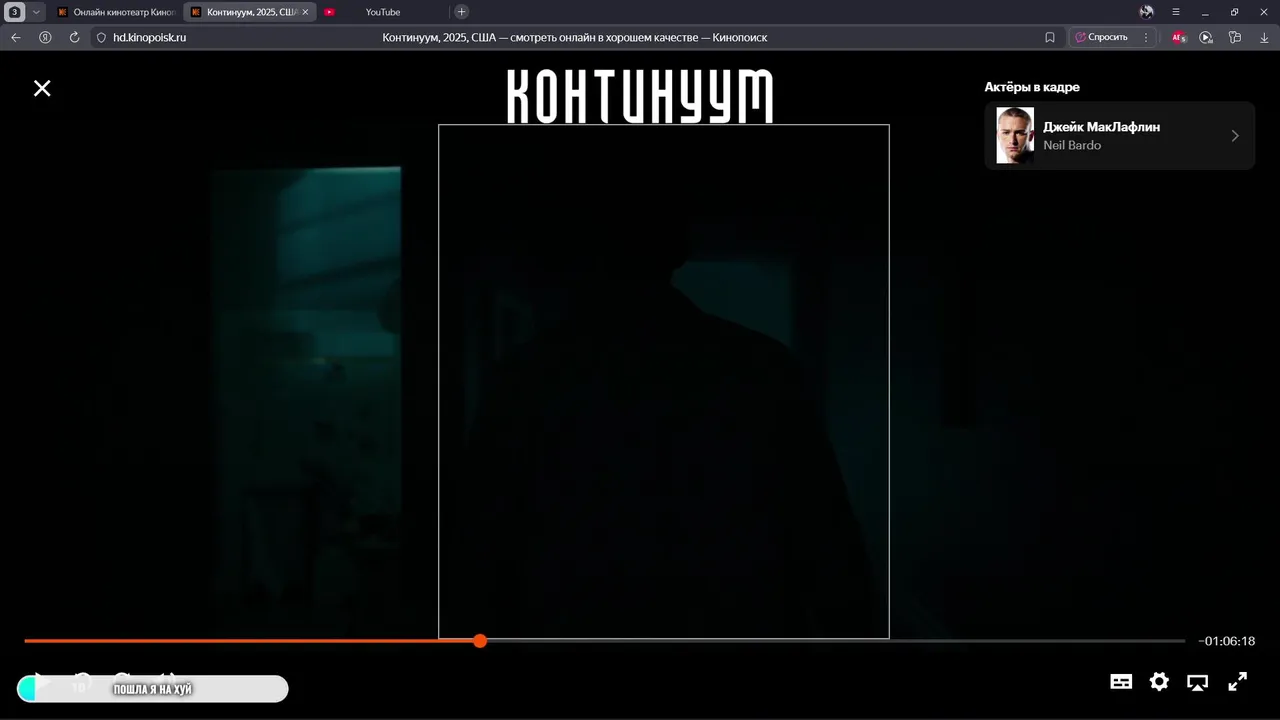Seek to a later point on the unplayed progress bar

point(835,641)
